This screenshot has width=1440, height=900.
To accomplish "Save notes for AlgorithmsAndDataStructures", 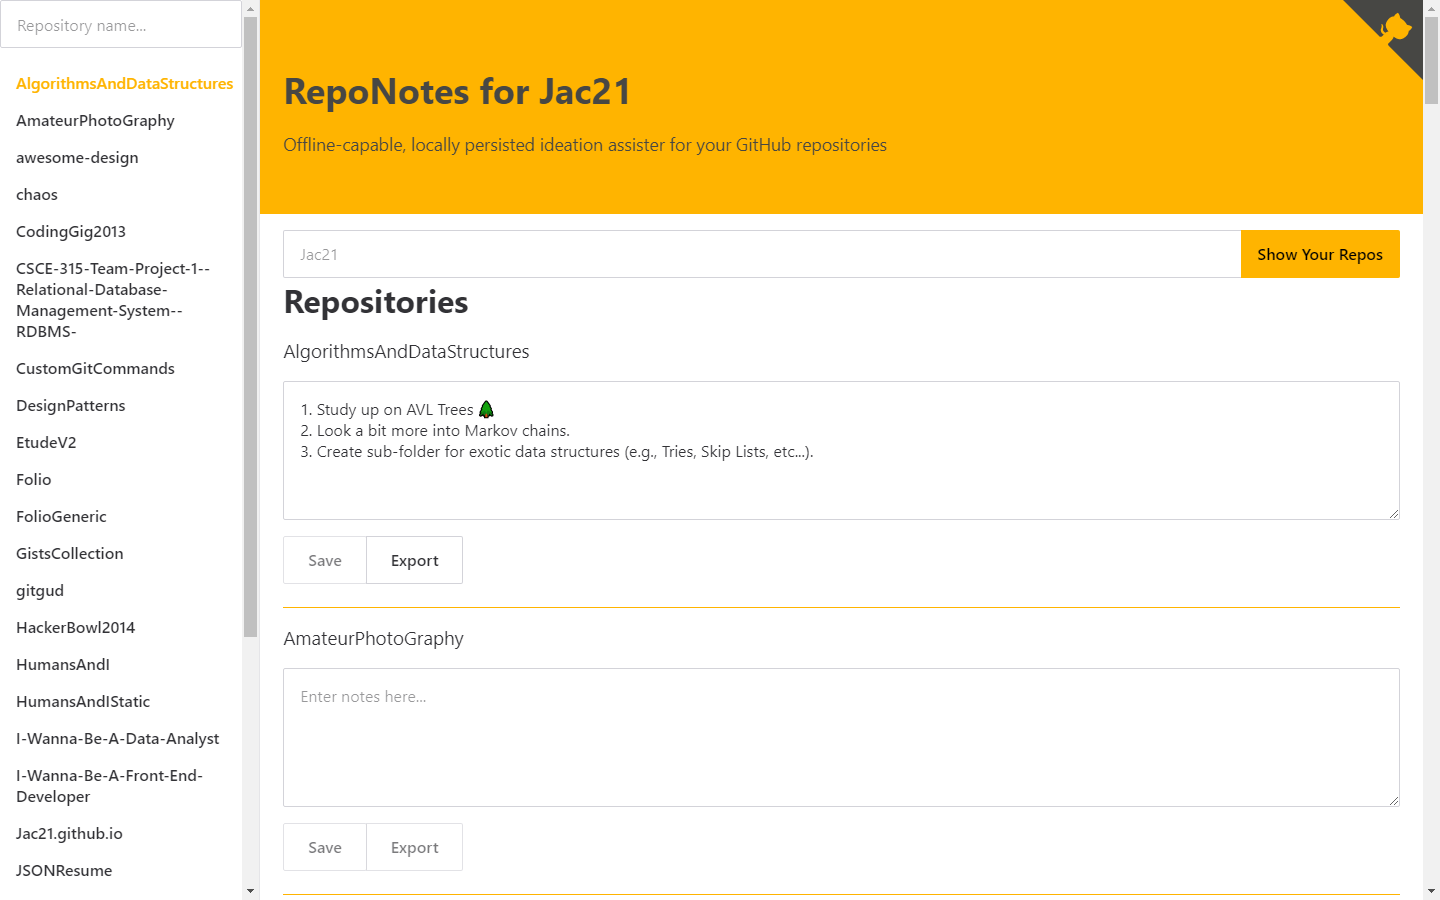I will point(325,560).
